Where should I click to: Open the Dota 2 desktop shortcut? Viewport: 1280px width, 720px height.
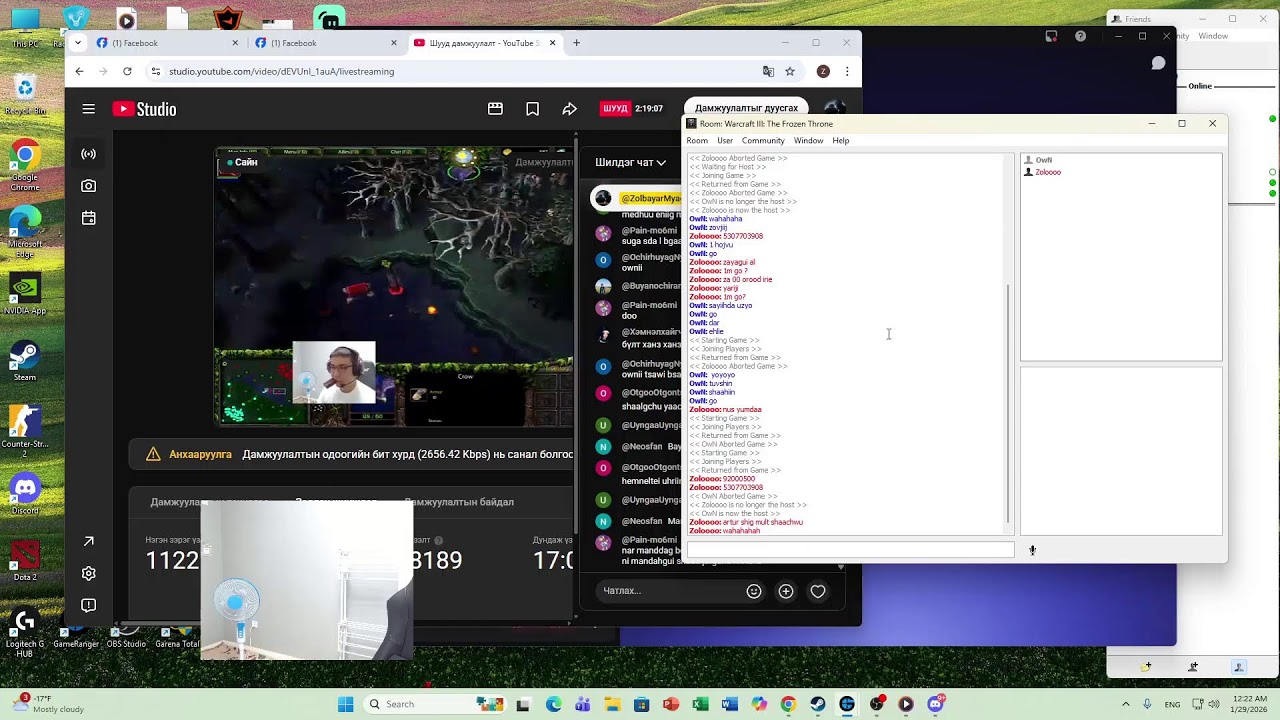click(25, 560)
